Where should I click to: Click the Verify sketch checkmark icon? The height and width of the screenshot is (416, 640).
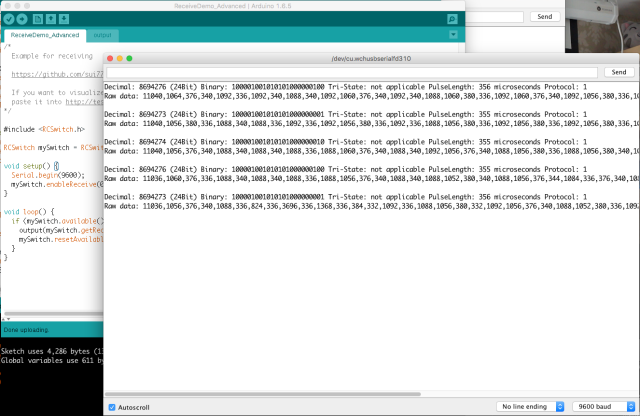9,19
